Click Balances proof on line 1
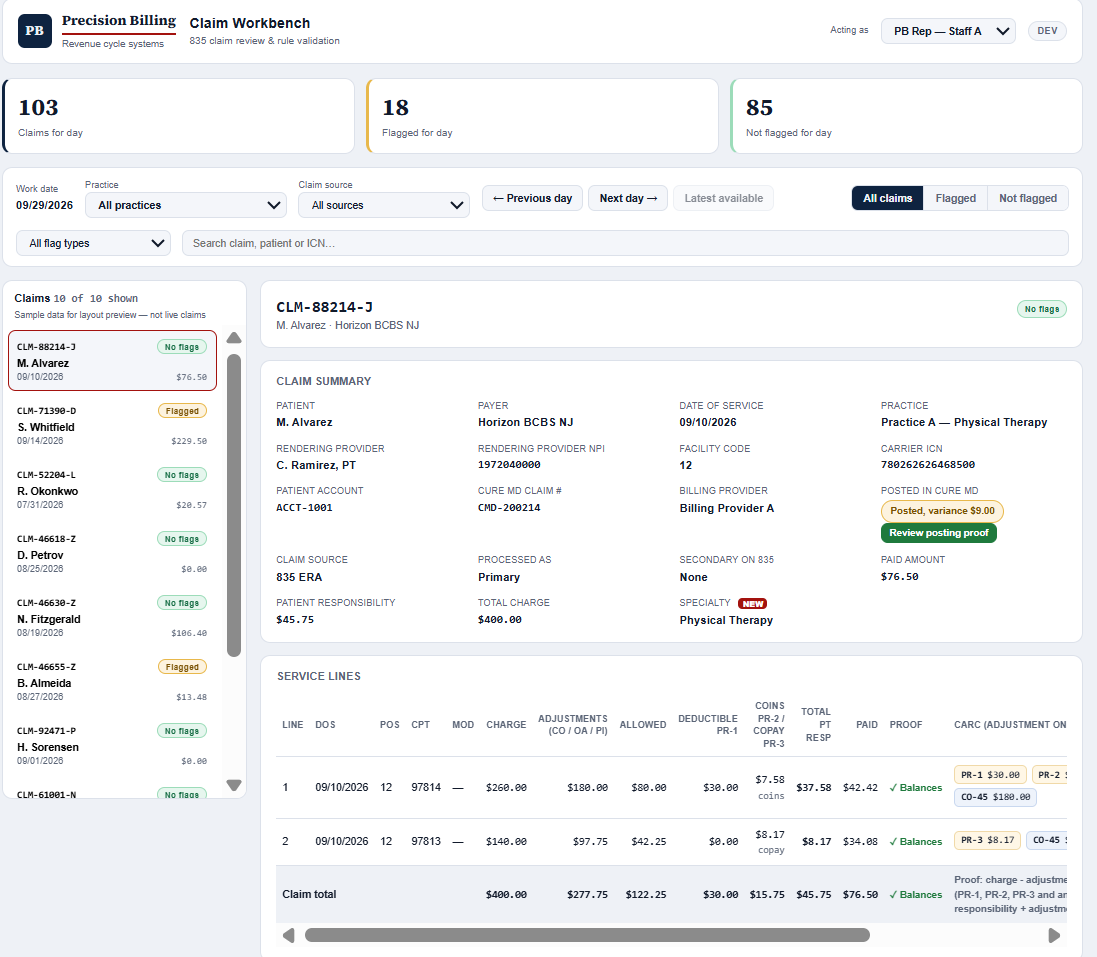This screenshot has height=957, width=1097. point(916,788)
